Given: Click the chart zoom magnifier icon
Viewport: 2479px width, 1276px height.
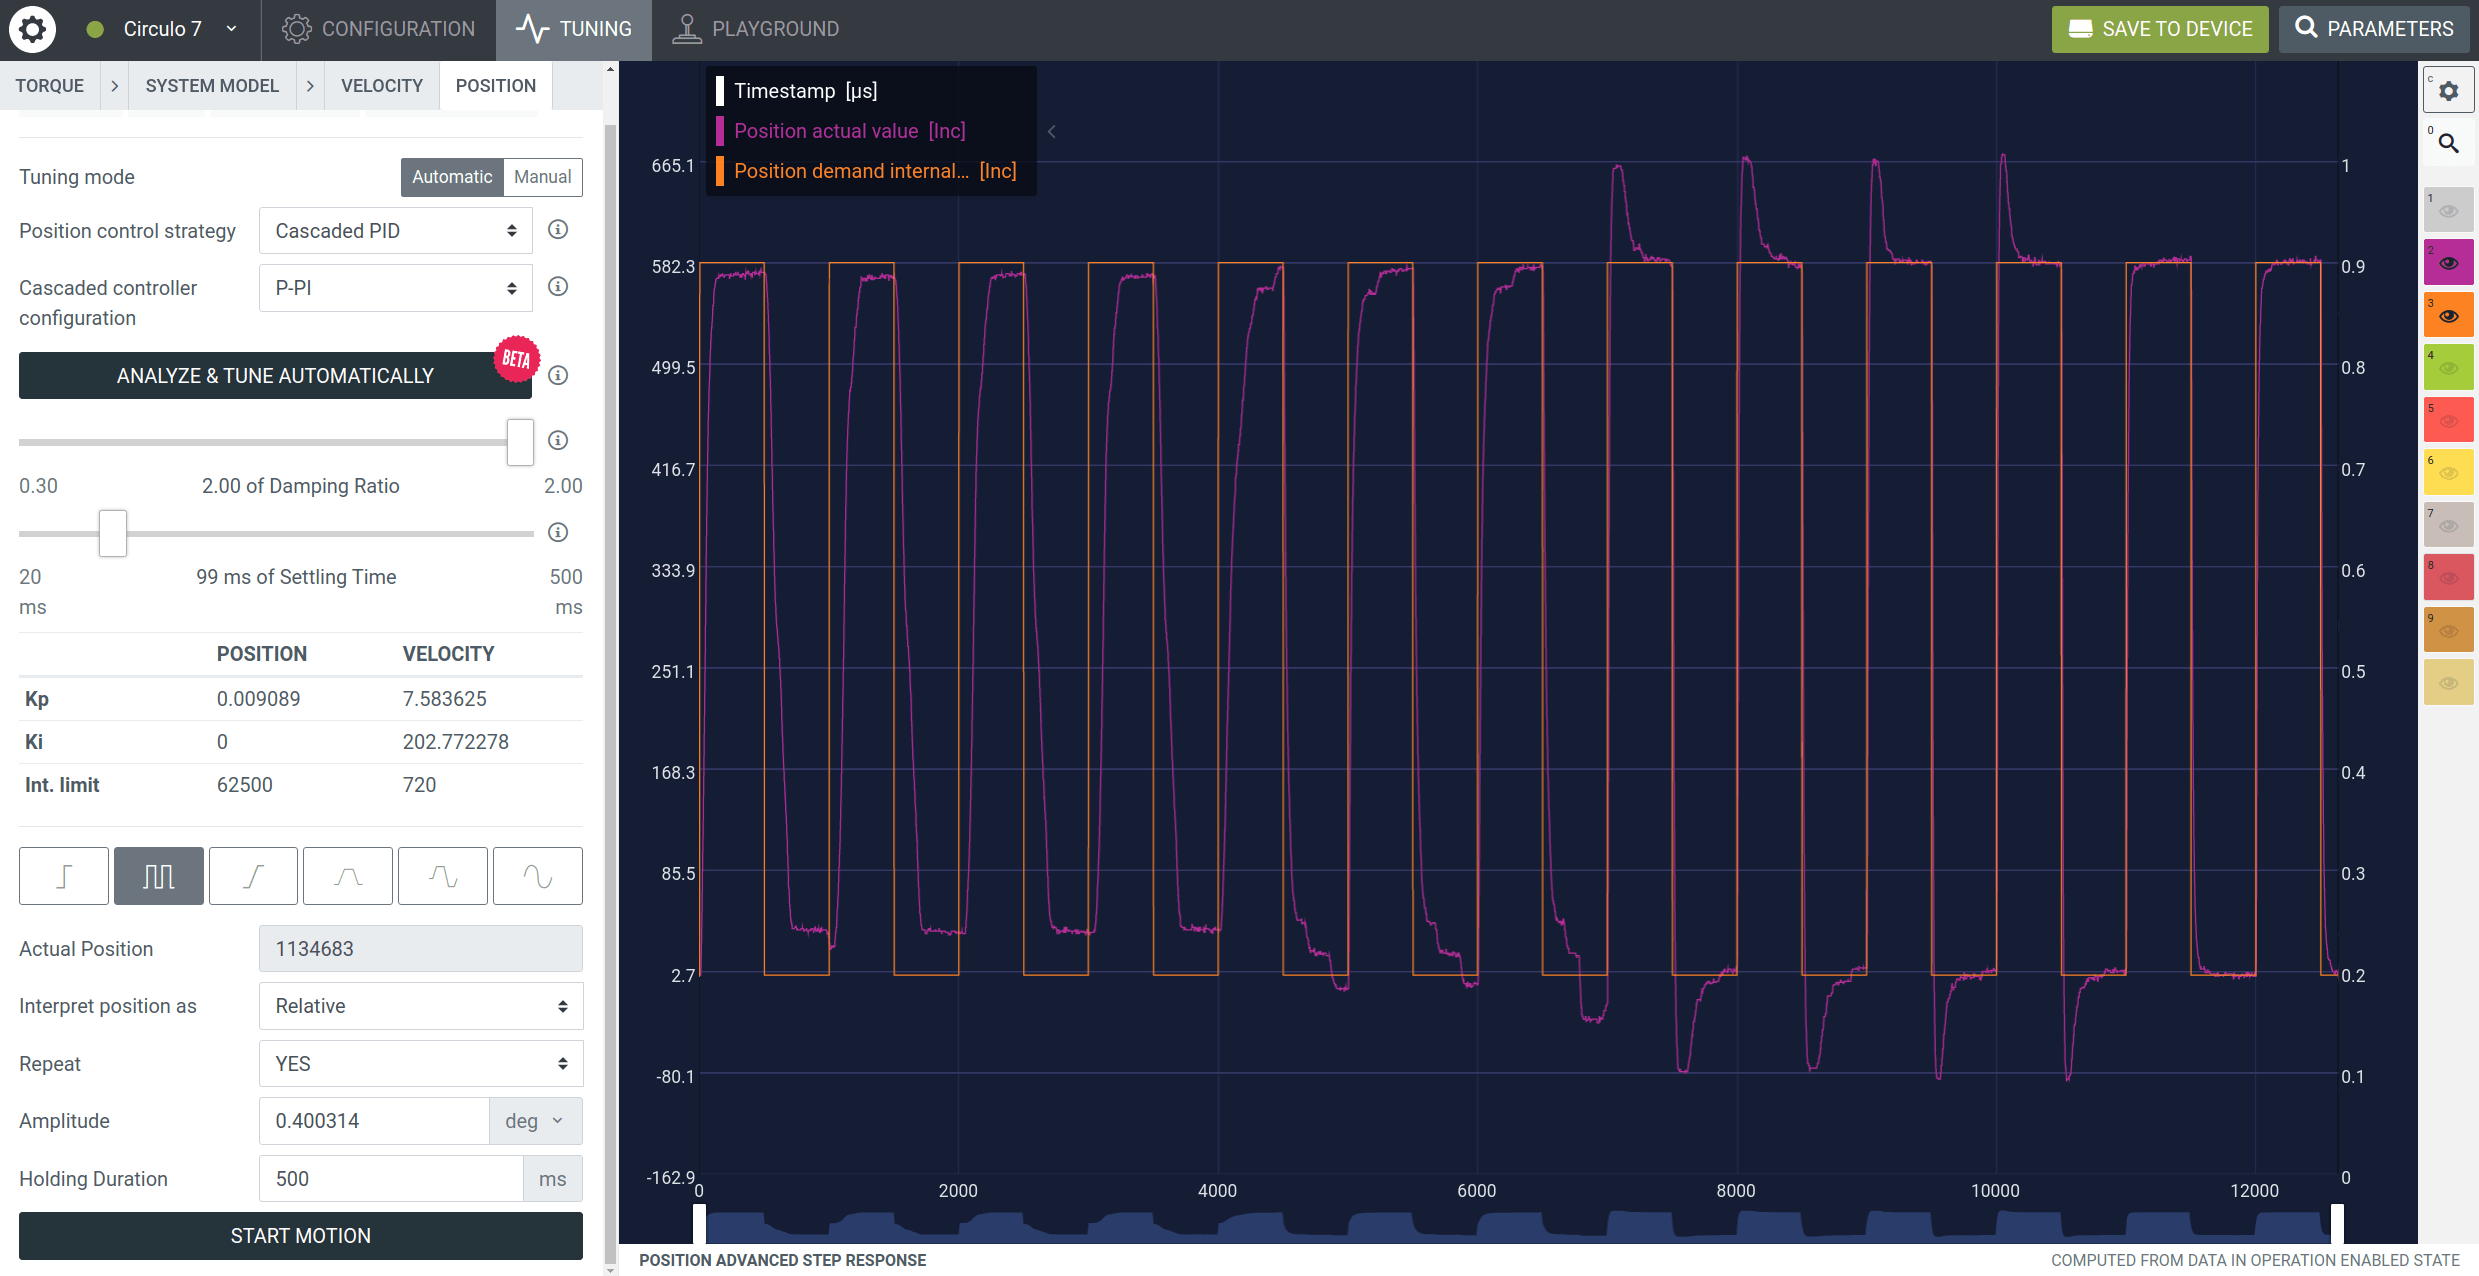Looking at the screenshot, I should tap(2448, 144).
